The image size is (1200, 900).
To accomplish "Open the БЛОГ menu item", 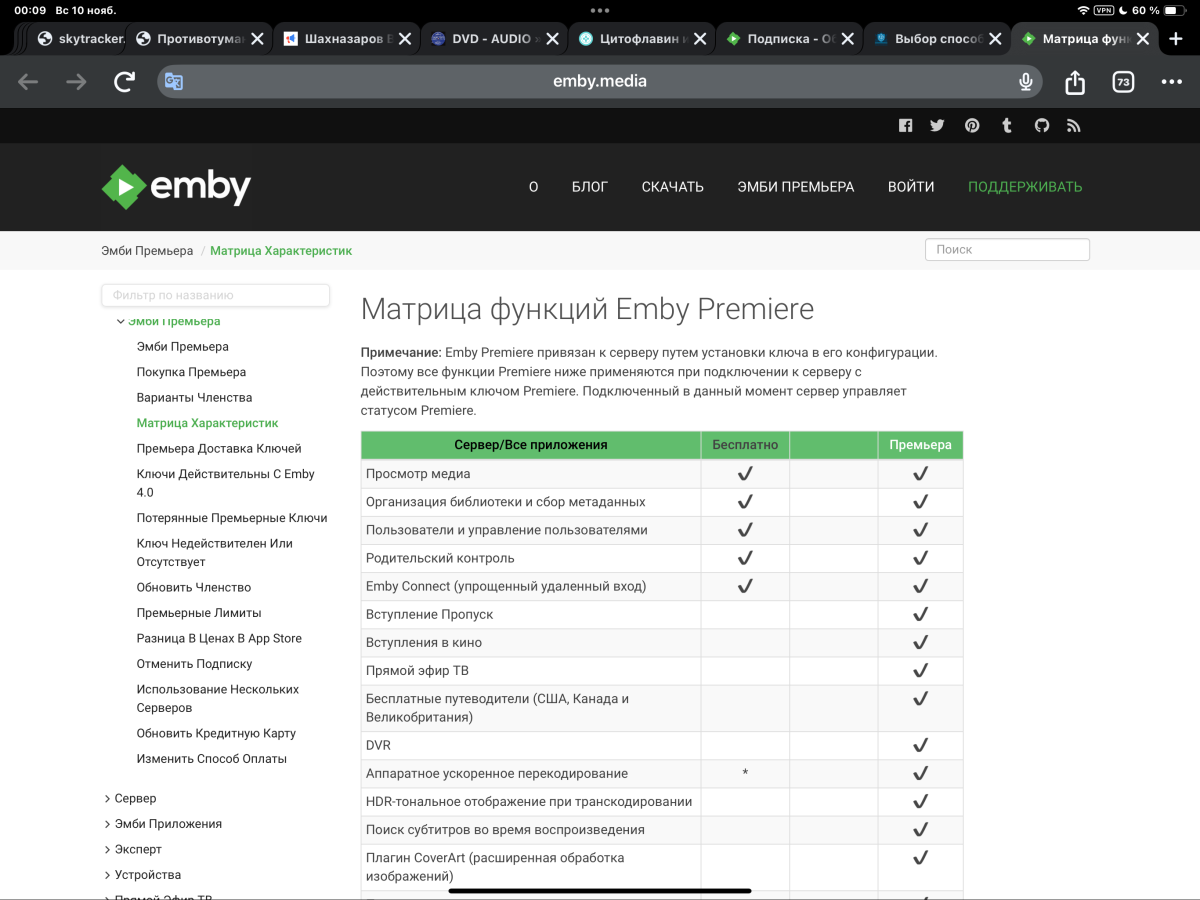I will click(x=590, y=187).
